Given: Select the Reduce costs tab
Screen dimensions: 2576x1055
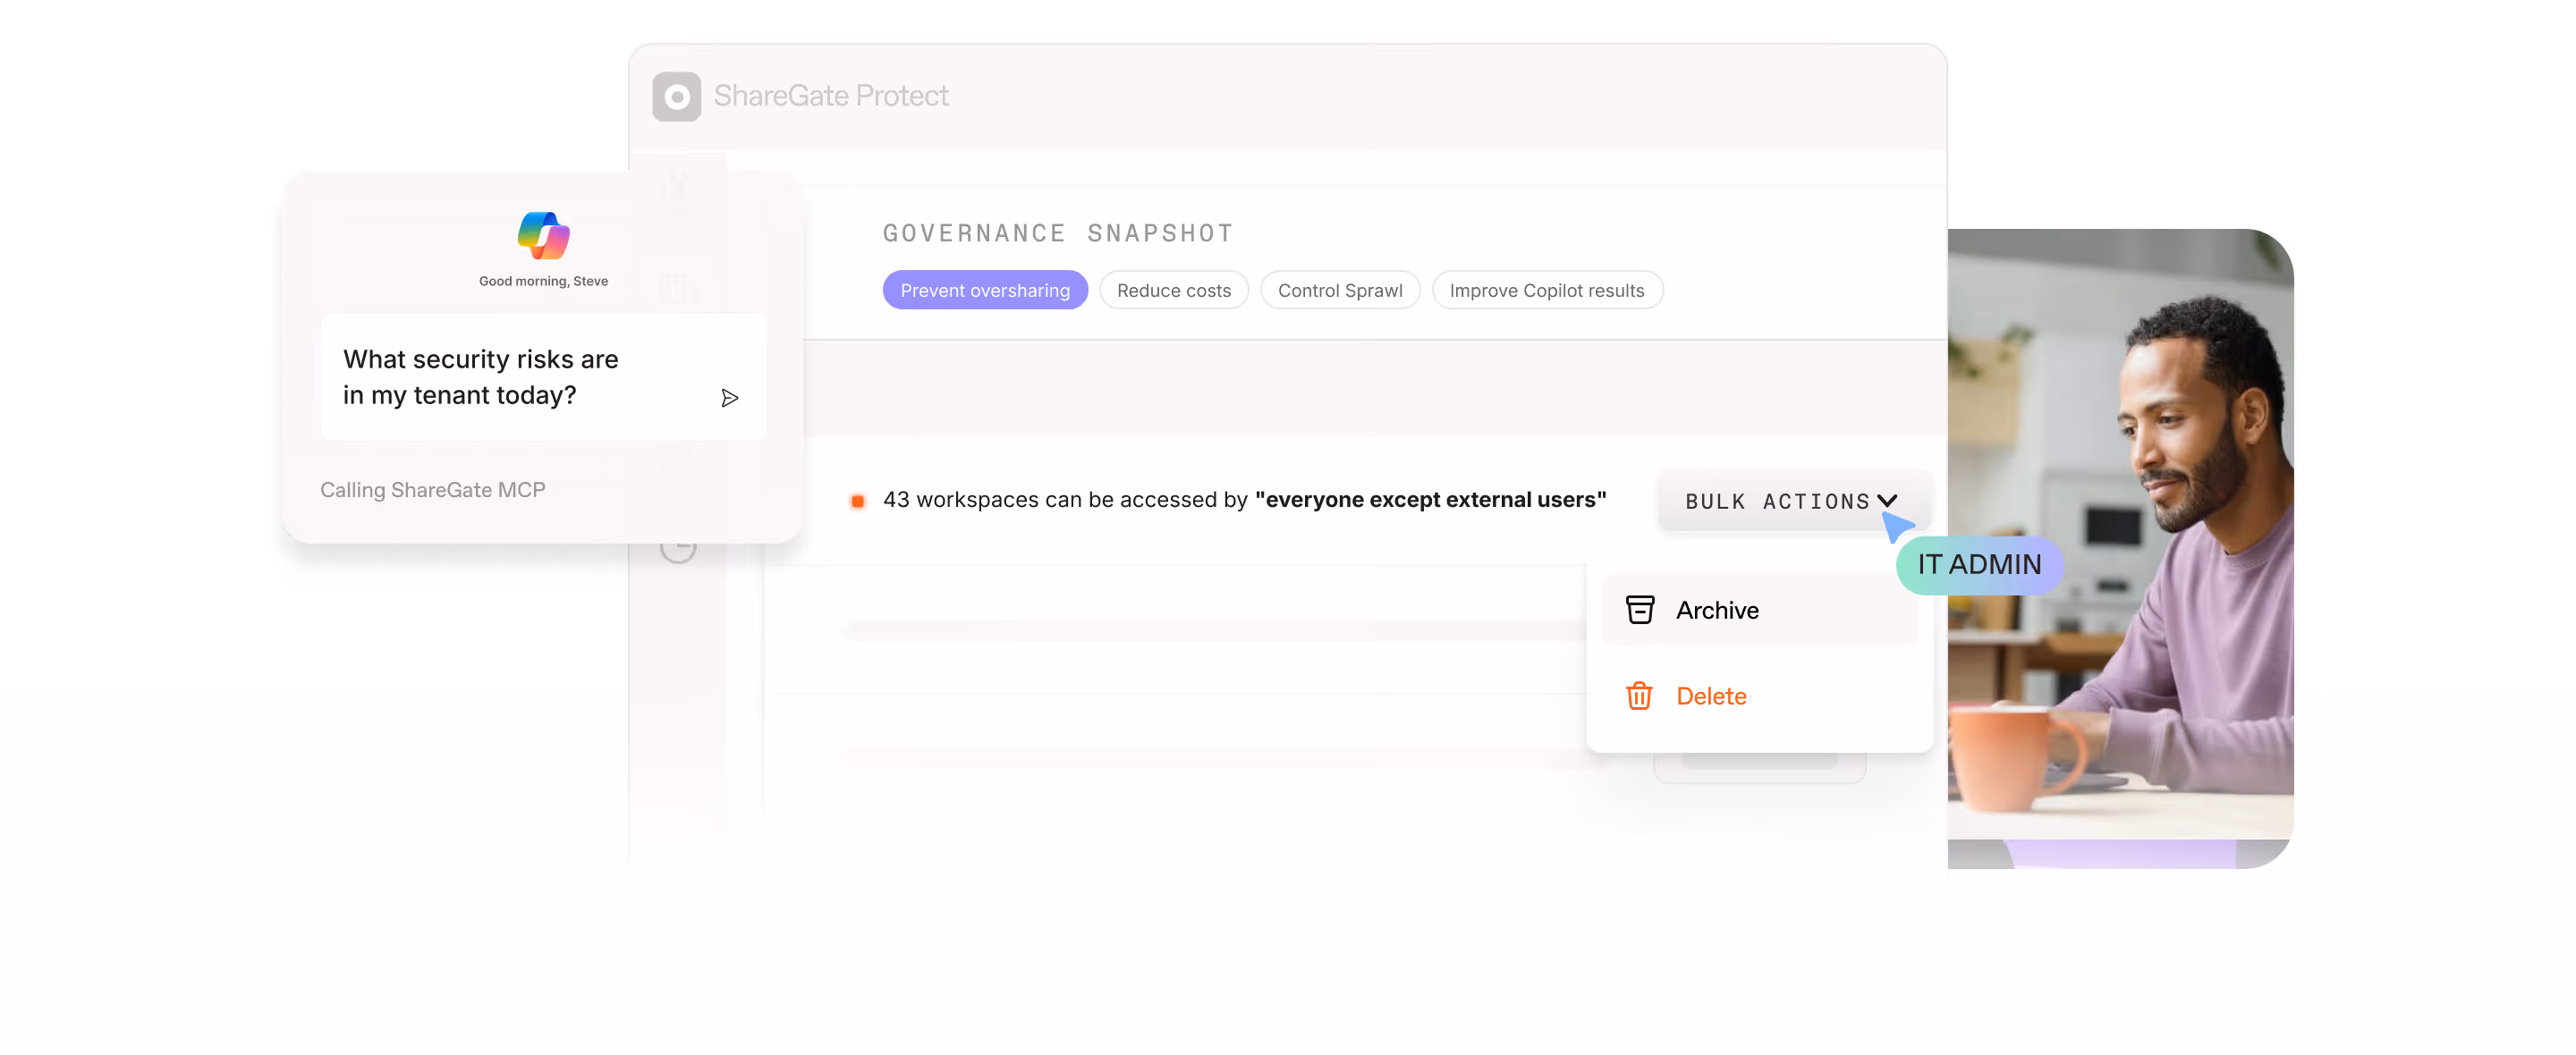Looking at the screenshot, I should (1174, 290).
